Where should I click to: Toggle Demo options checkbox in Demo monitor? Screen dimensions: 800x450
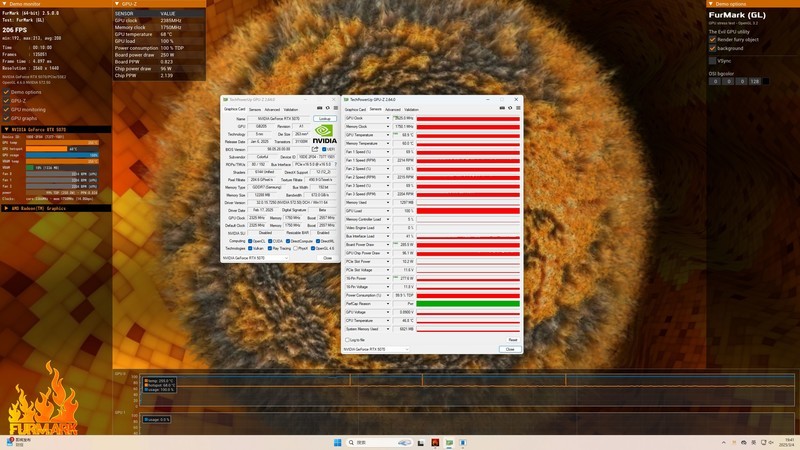click(x=6, y=92)
